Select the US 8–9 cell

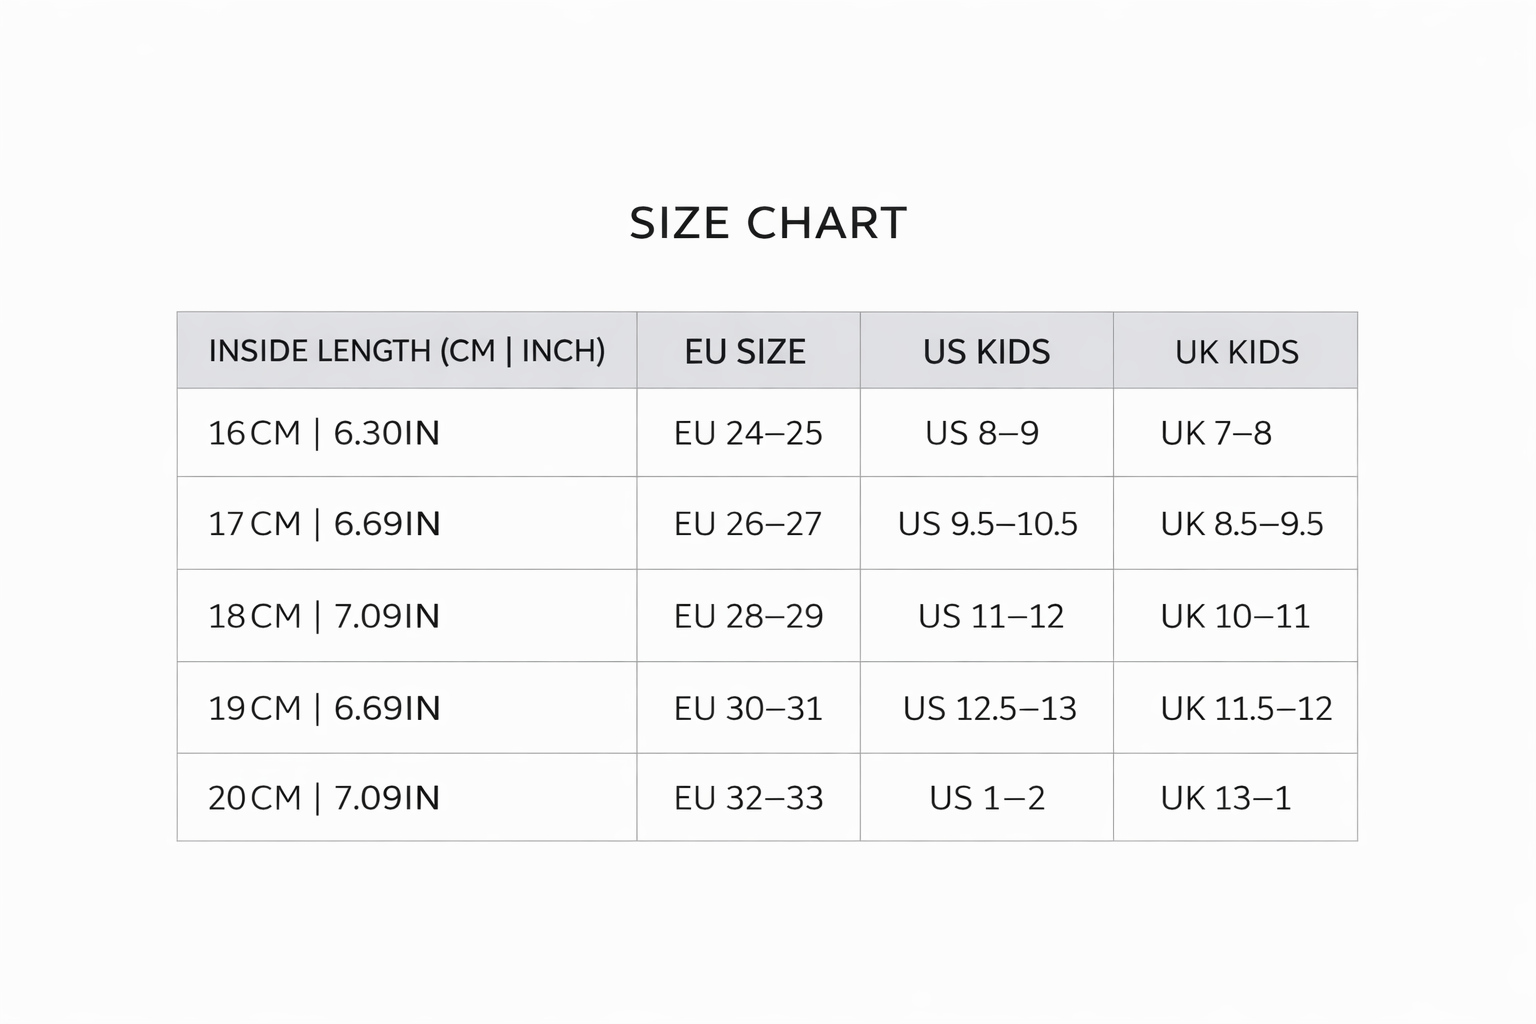(x=982, y=433)
